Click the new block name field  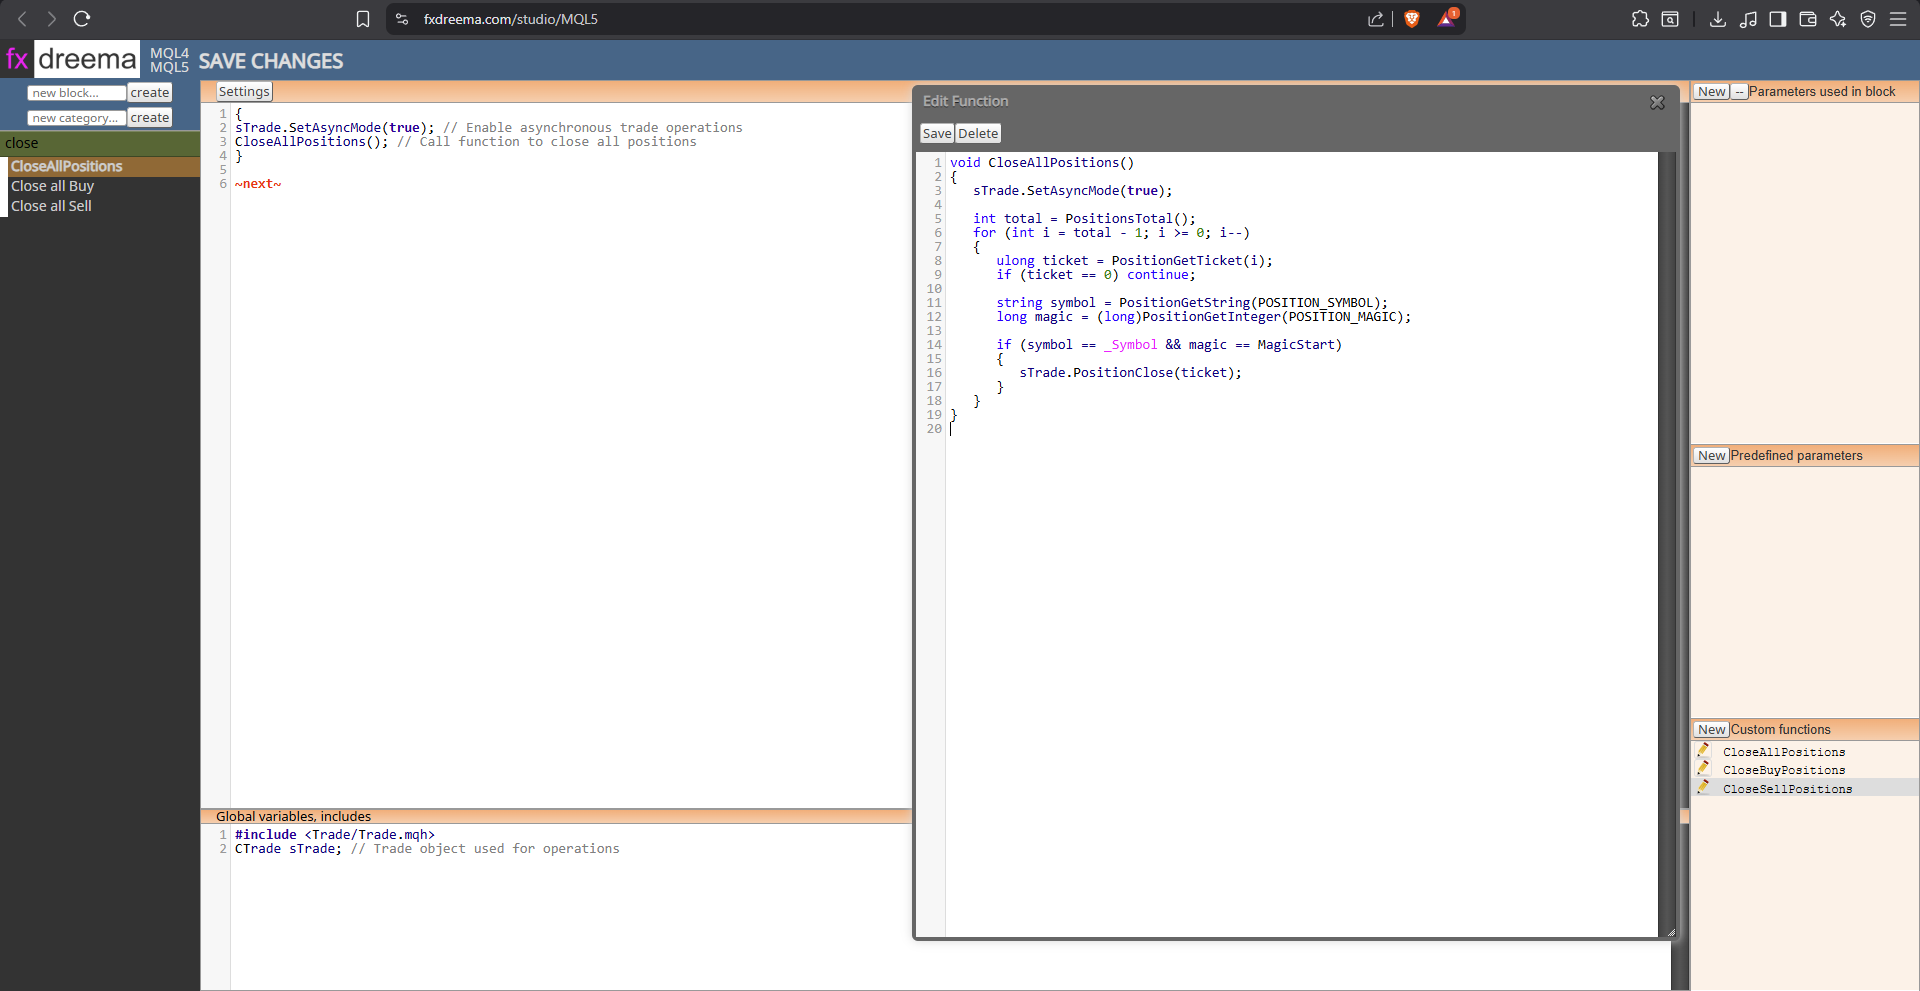[x=76, y=92]
